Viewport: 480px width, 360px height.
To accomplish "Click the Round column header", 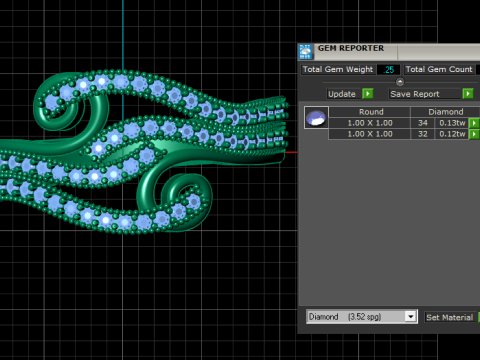I will point(369,112).
